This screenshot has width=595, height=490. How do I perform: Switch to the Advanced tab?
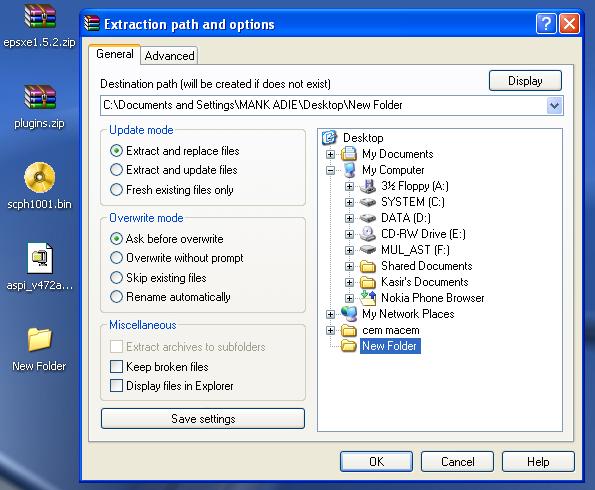[169, 56]
